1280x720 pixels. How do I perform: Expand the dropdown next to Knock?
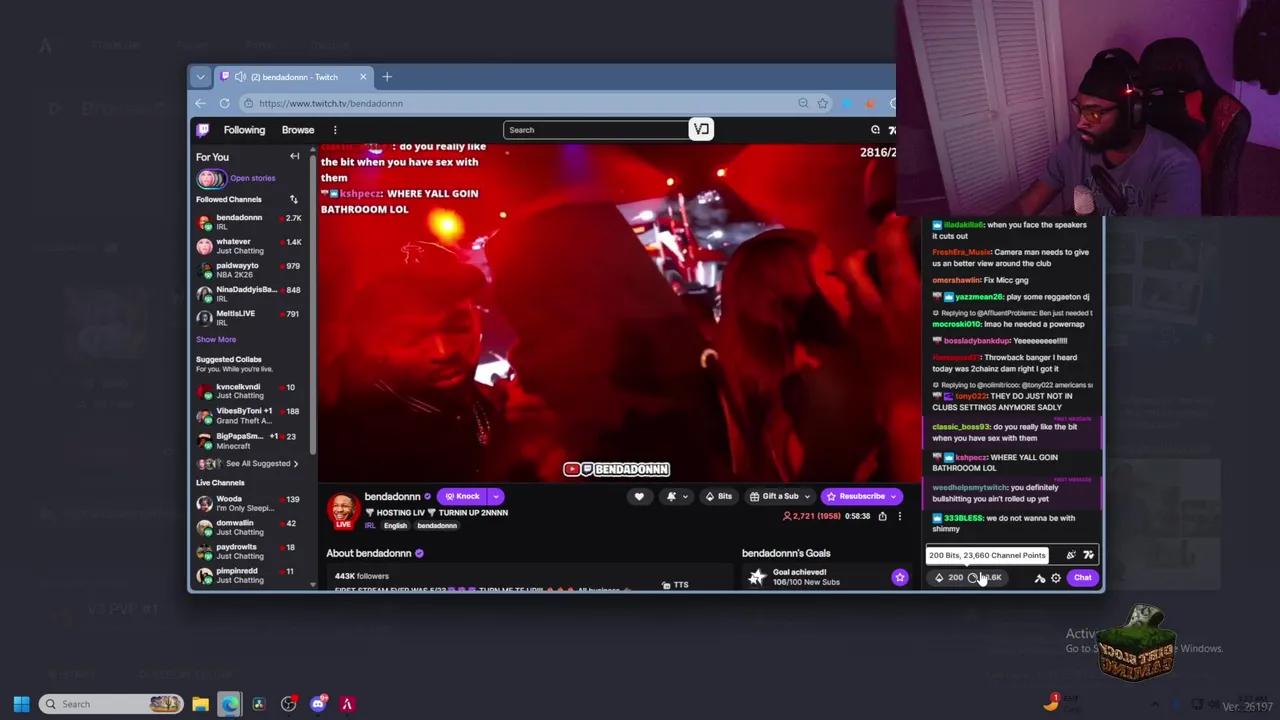click(495, 496)
